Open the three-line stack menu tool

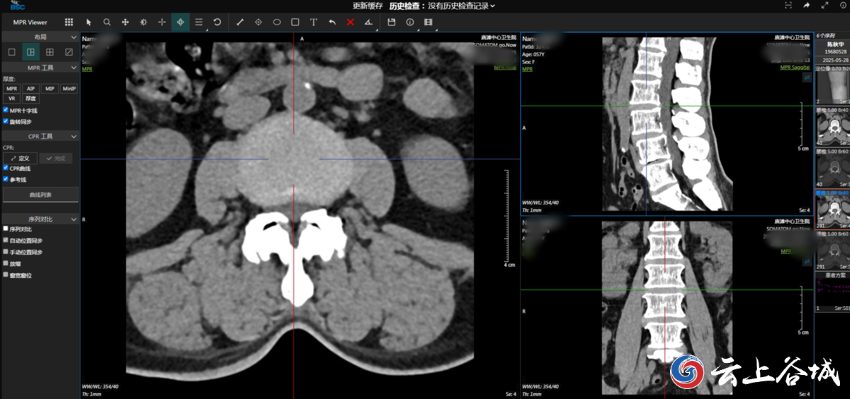199,22
